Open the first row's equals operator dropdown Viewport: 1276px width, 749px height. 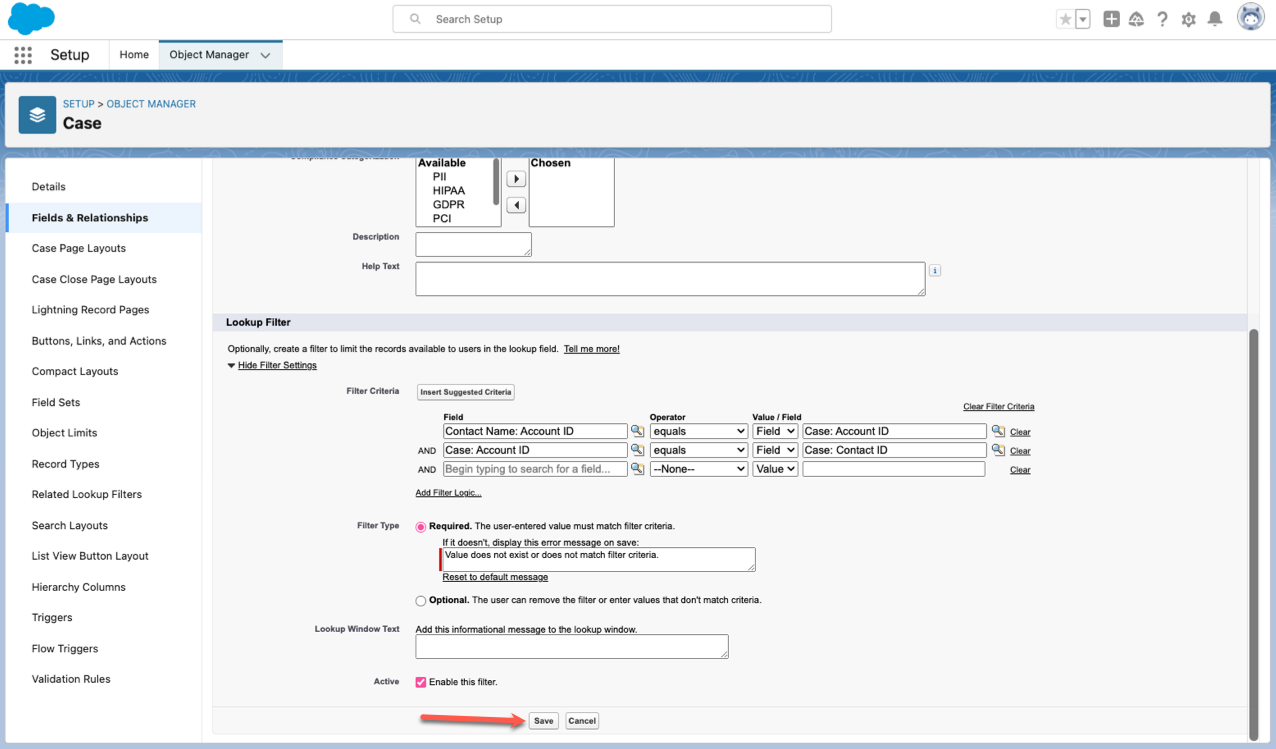698,431
